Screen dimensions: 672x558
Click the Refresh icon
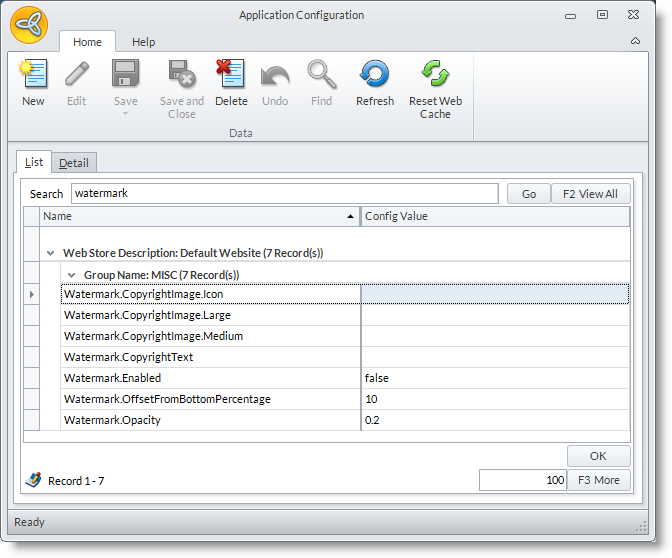click(375, 75)
